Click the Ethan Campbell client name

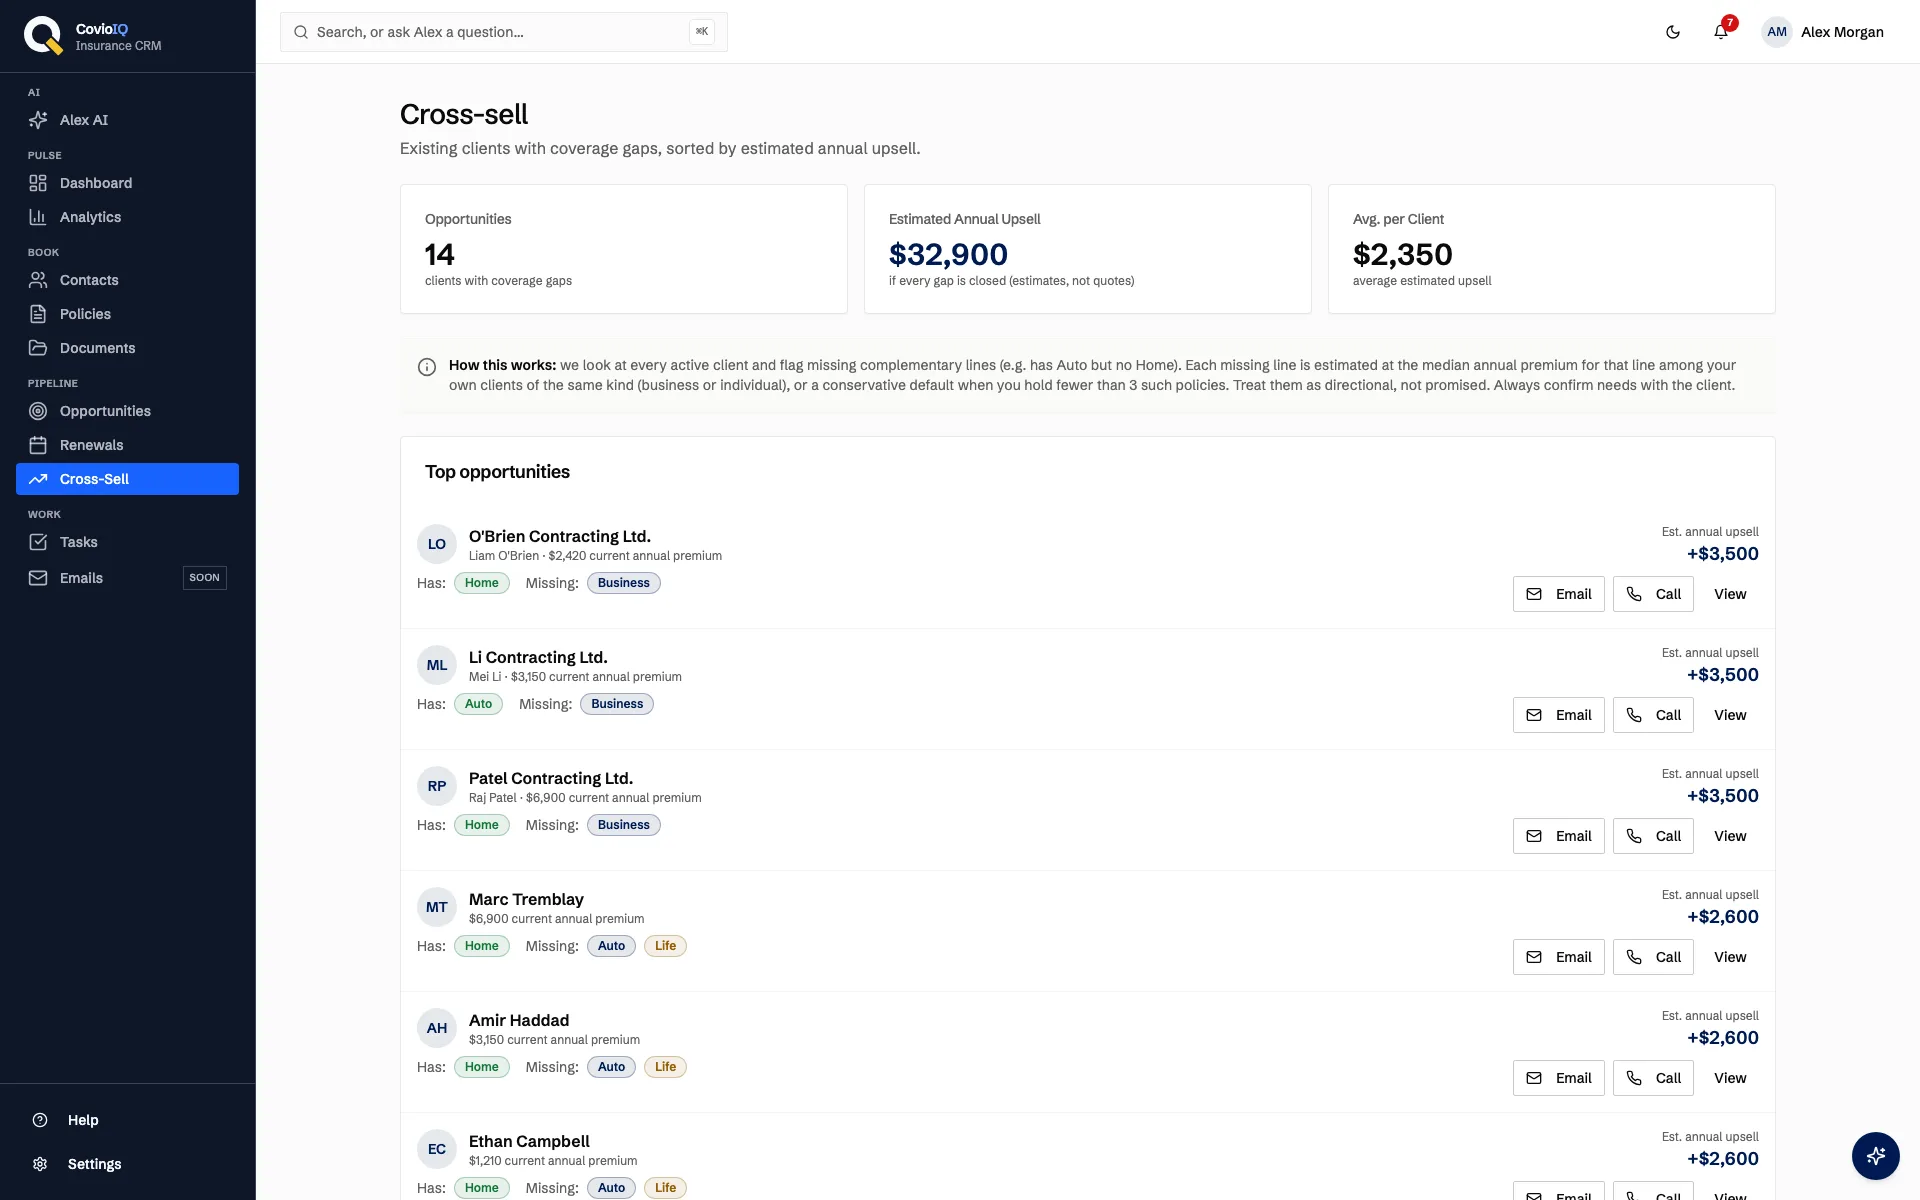529,1141
